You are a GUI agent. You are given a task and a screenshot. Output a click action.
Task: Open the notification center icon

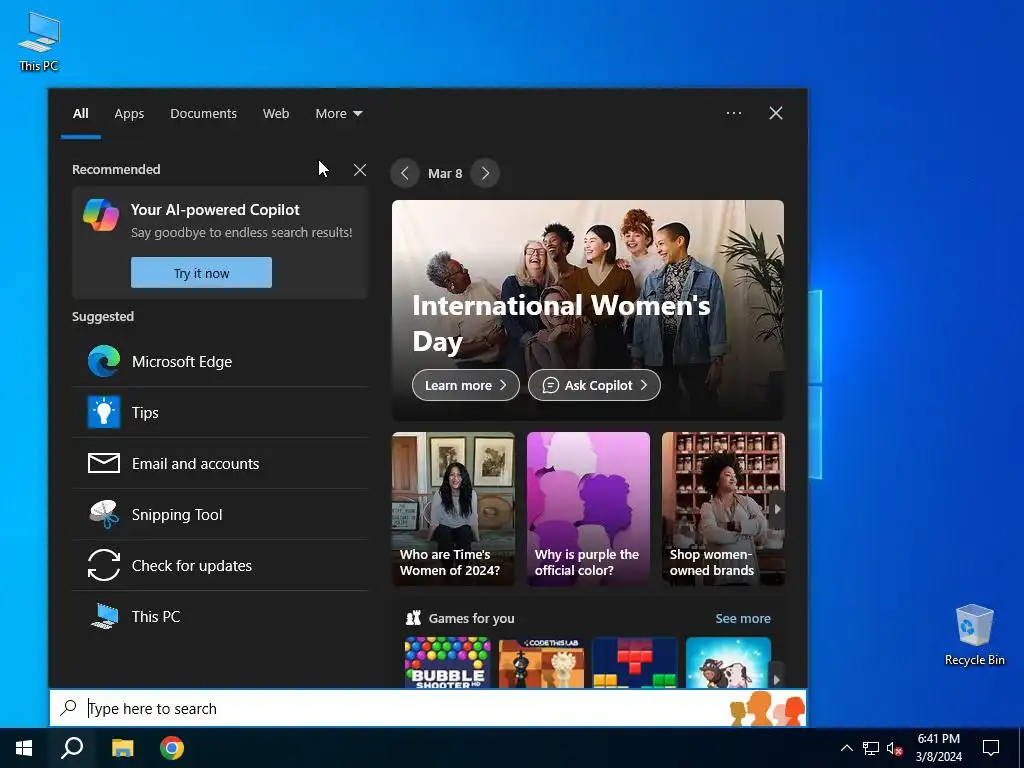tap(991, 748)
